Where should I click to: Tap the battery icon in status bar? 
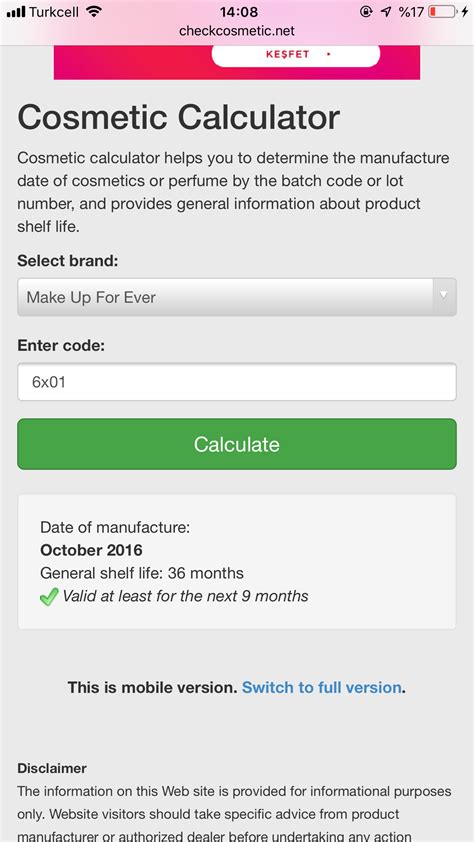[x=442, y=12]
